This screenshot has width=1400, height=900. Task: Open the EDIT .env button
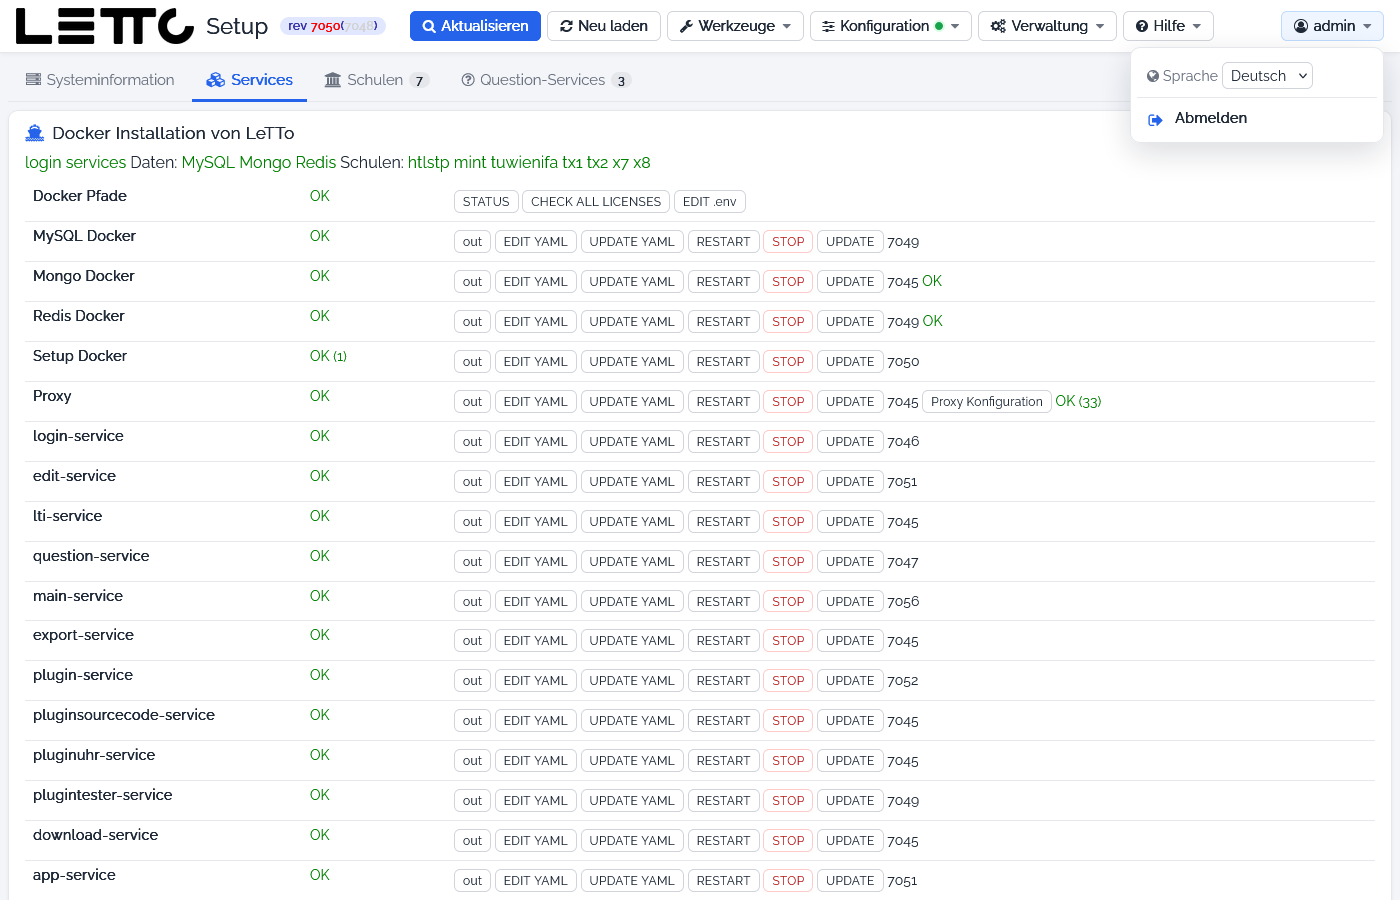[x=710, y=202]
